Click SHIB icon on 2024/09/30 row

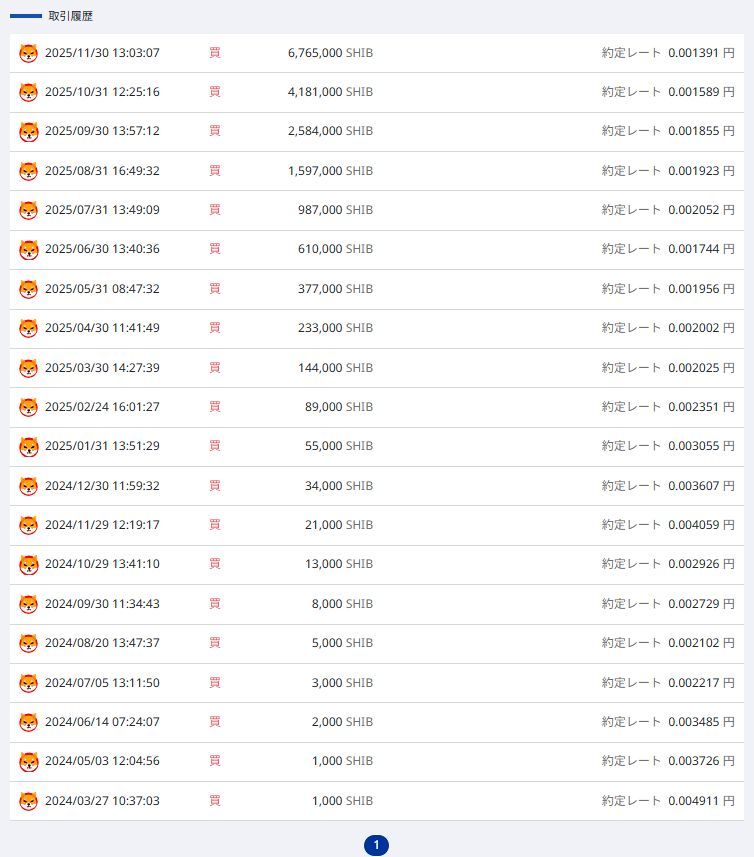point(28,604)
